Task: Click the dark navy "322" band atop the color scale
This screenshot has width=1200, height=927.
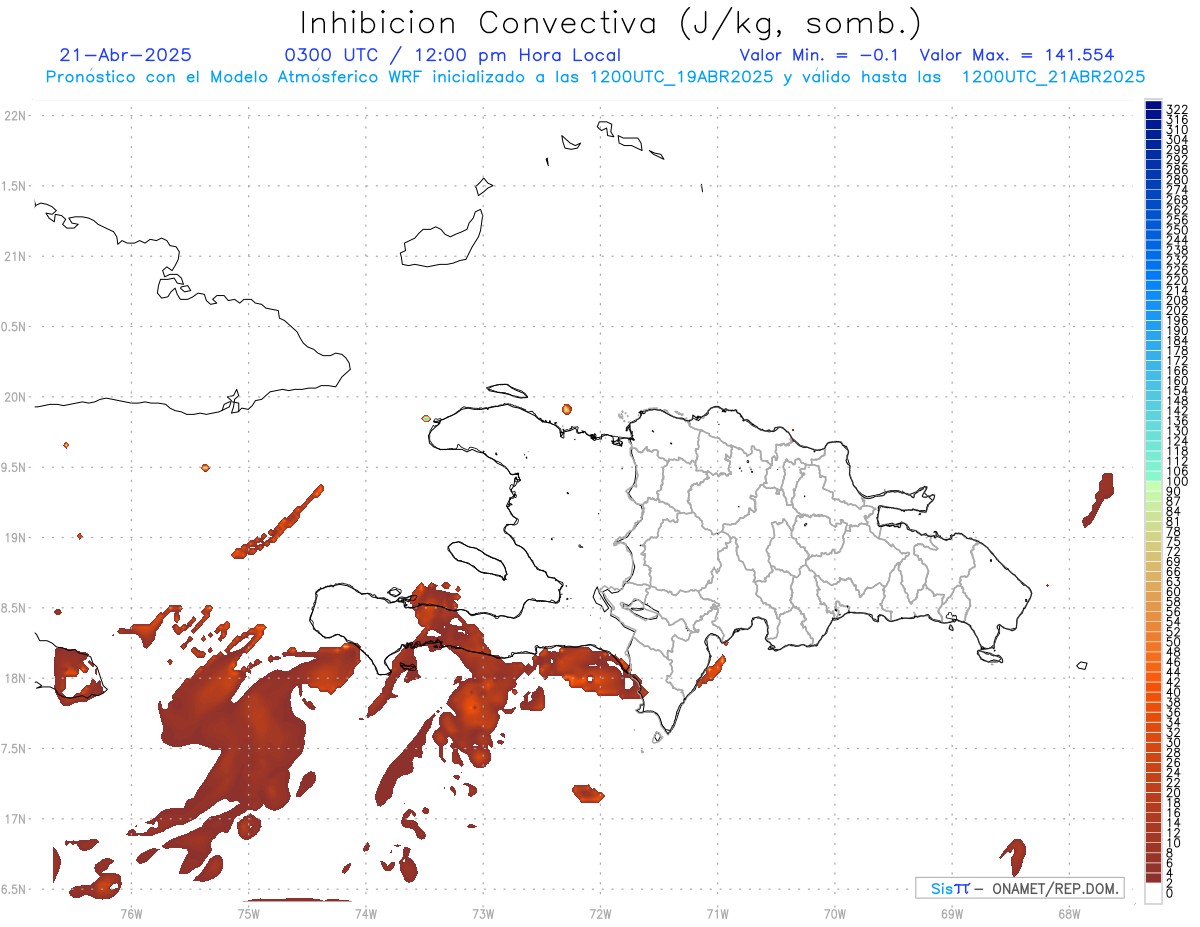Action: (x=1153, y=106)
